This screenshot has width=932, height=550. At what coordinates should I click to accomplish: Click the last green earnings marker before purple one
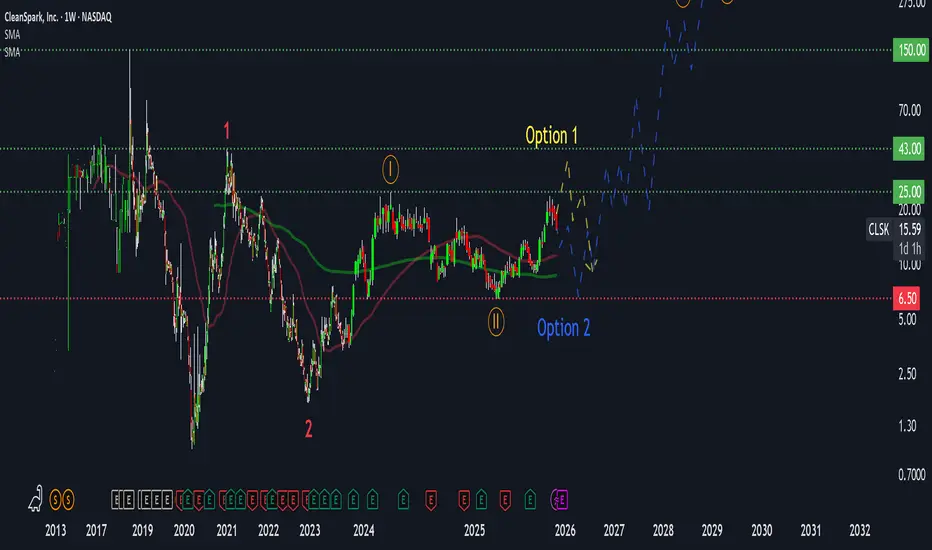point(530,500)
